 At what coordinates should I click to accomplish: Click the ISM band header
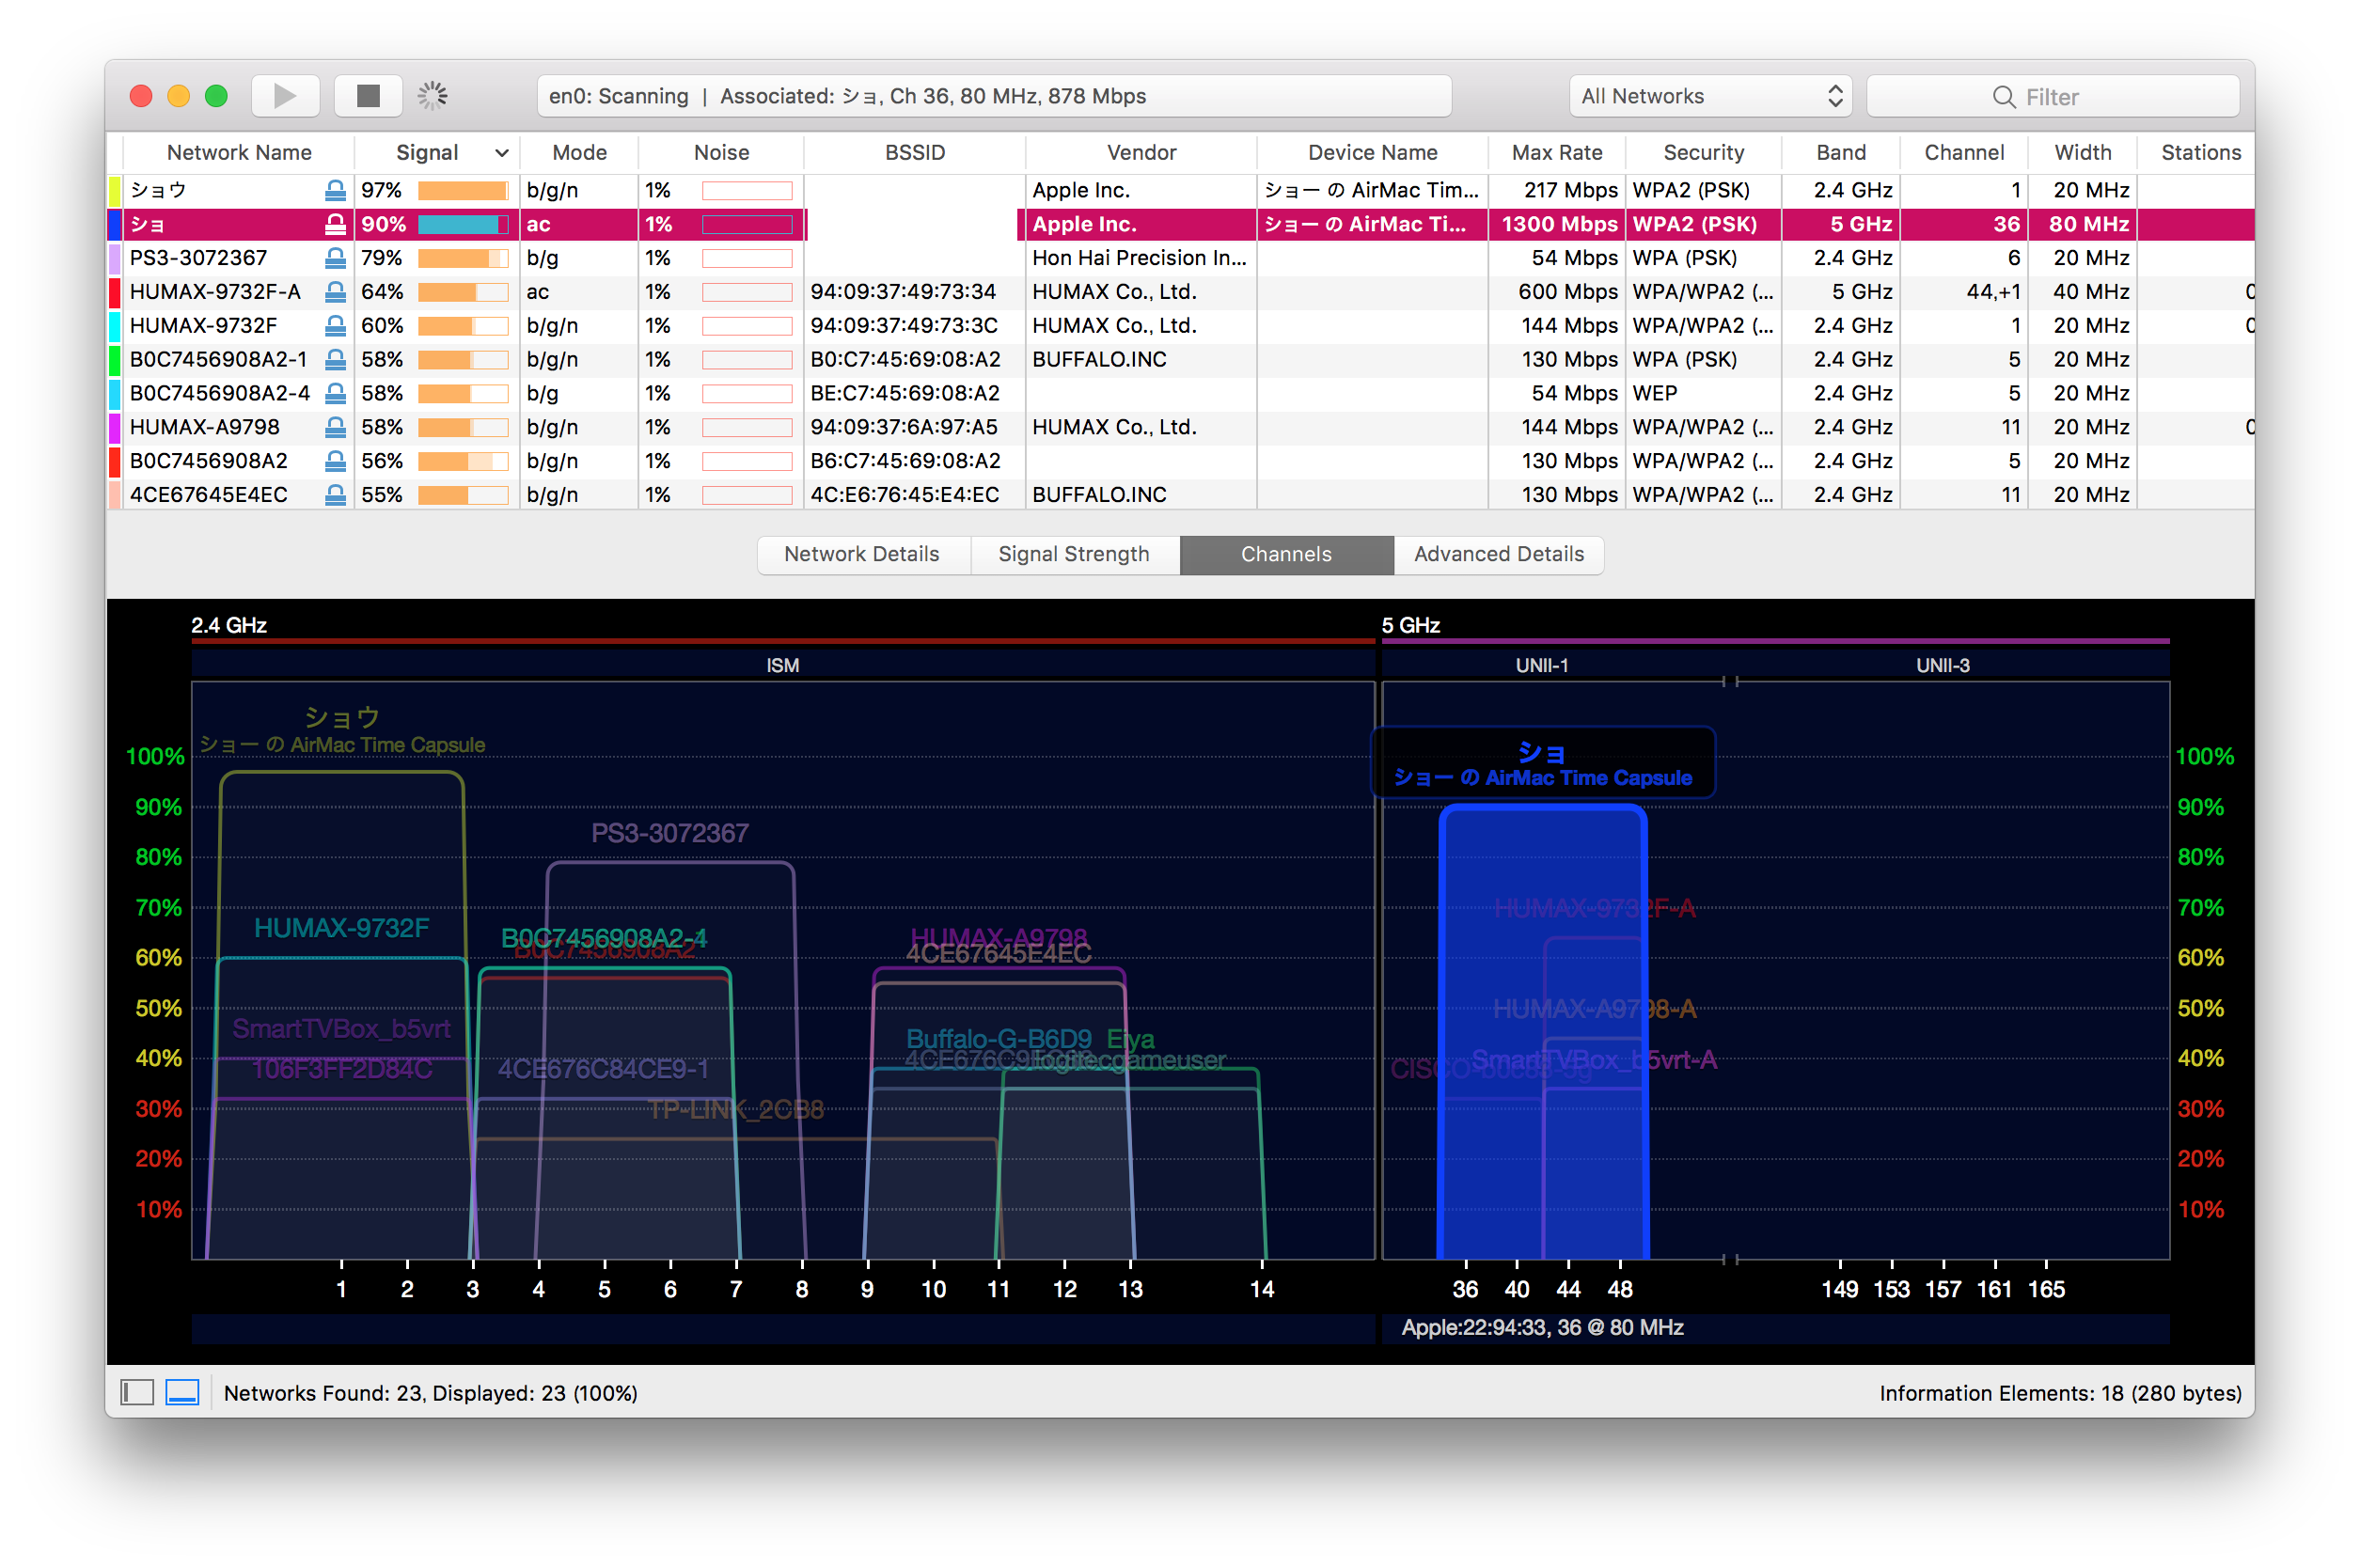coord(782,665)
